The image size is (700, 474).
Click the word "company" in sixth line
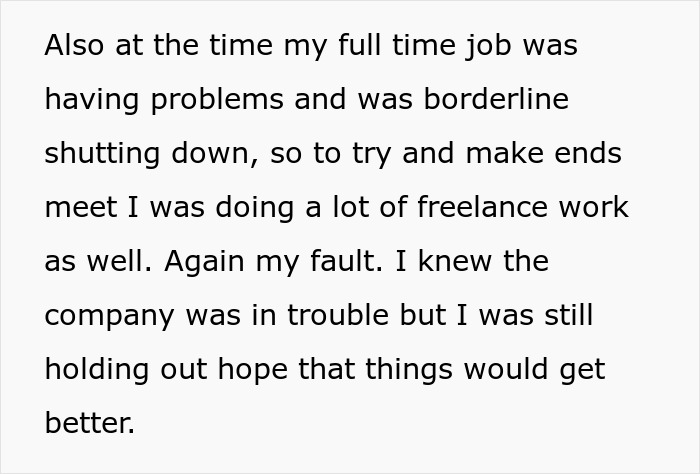tap(110, 316)
